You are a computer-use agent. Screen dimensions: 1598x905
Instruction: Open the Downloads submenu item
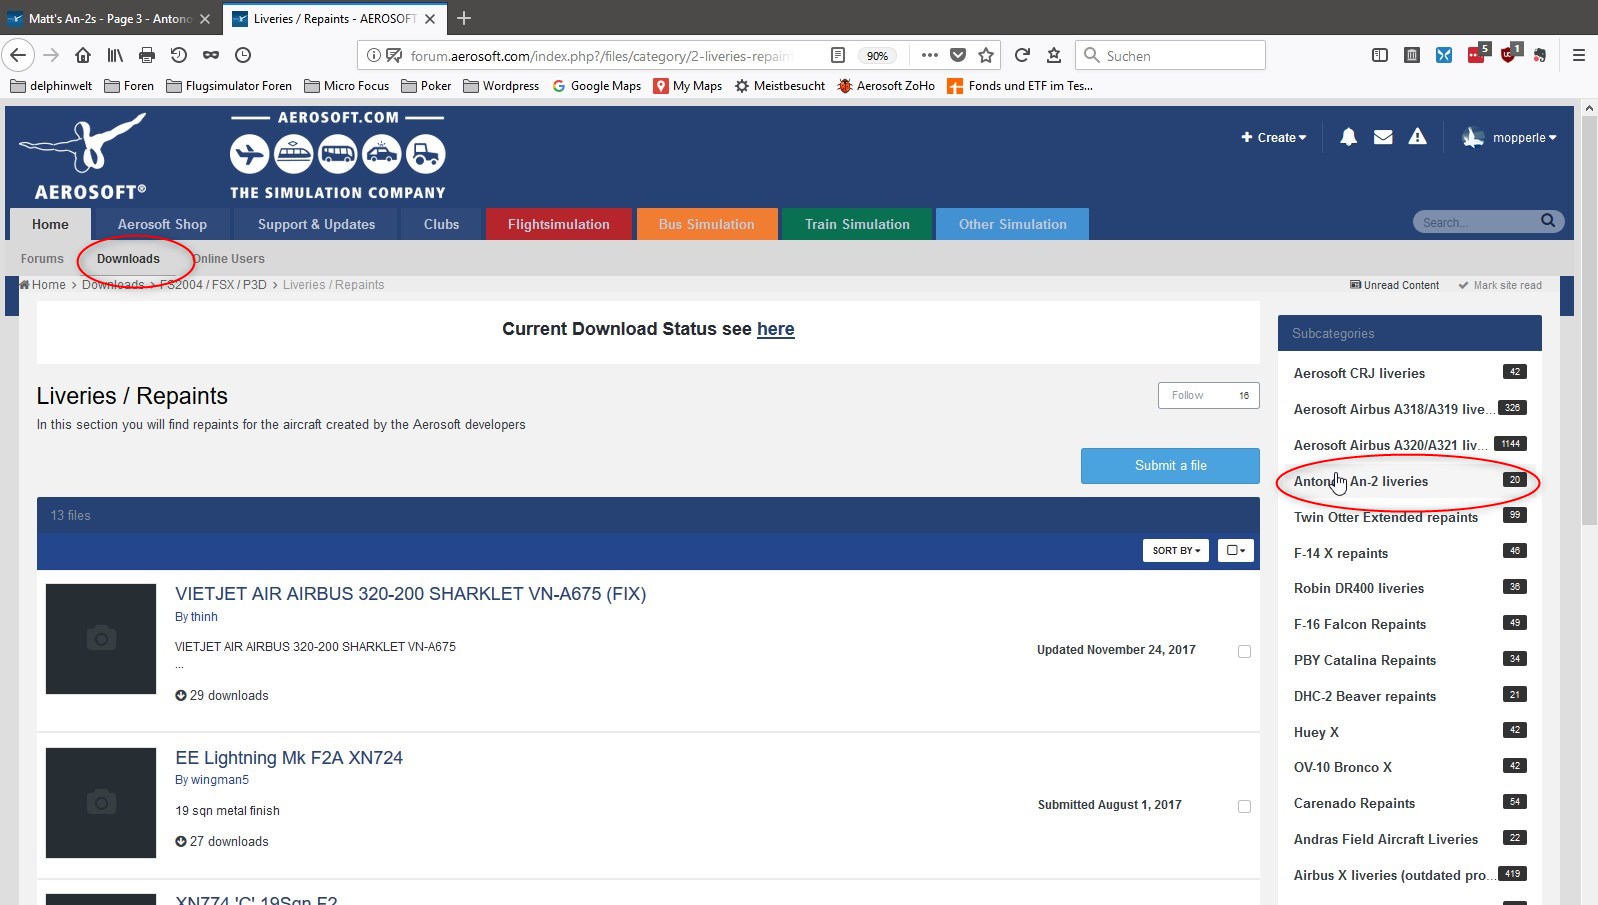[x=128, y=258]
